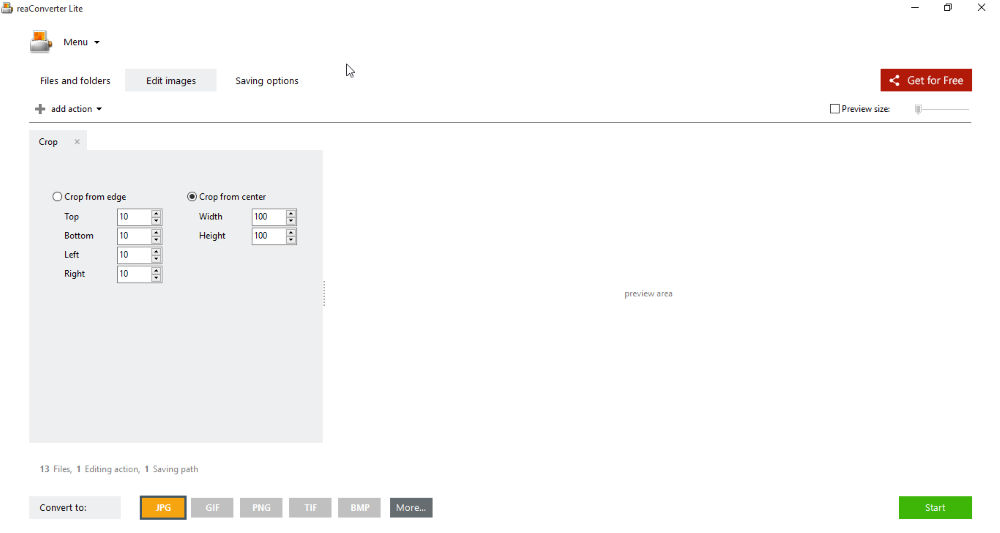Decrease the Left value with down arrow
This screenshot has width=1000, height=533.
[x=156, y=259]
